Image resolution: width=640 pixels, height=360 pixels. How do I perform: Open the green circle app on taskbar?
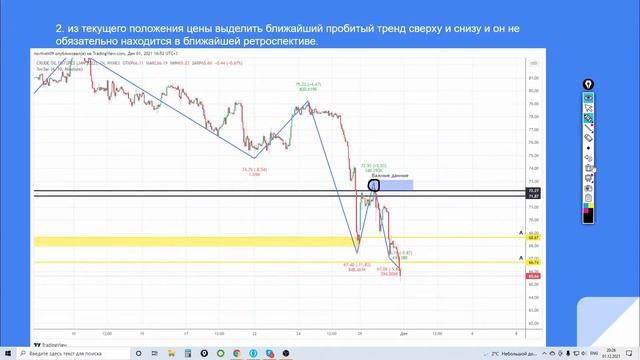click(x=220, y=353)
